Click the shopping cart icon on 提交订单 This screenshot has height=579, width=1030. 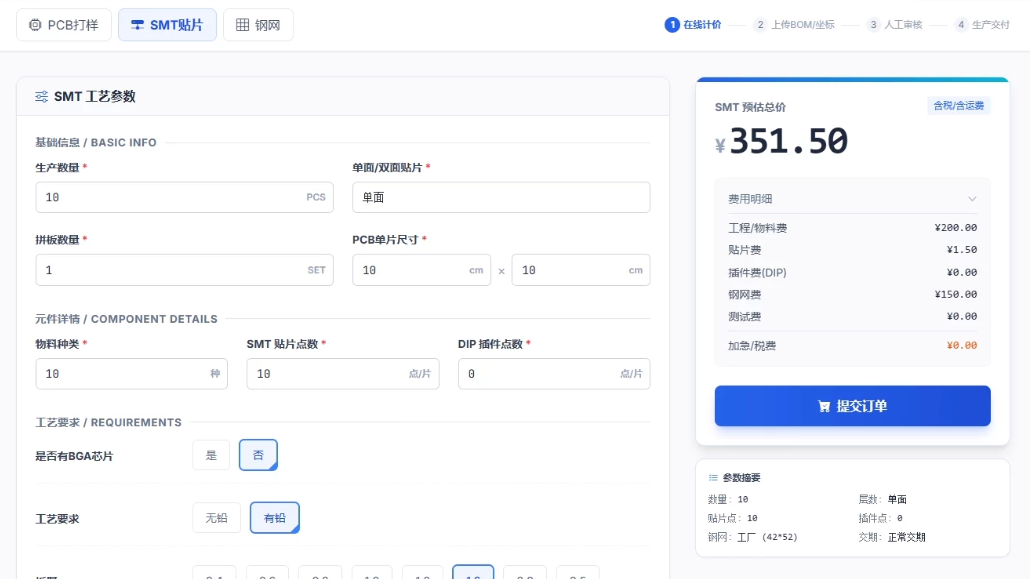point(824,406)
